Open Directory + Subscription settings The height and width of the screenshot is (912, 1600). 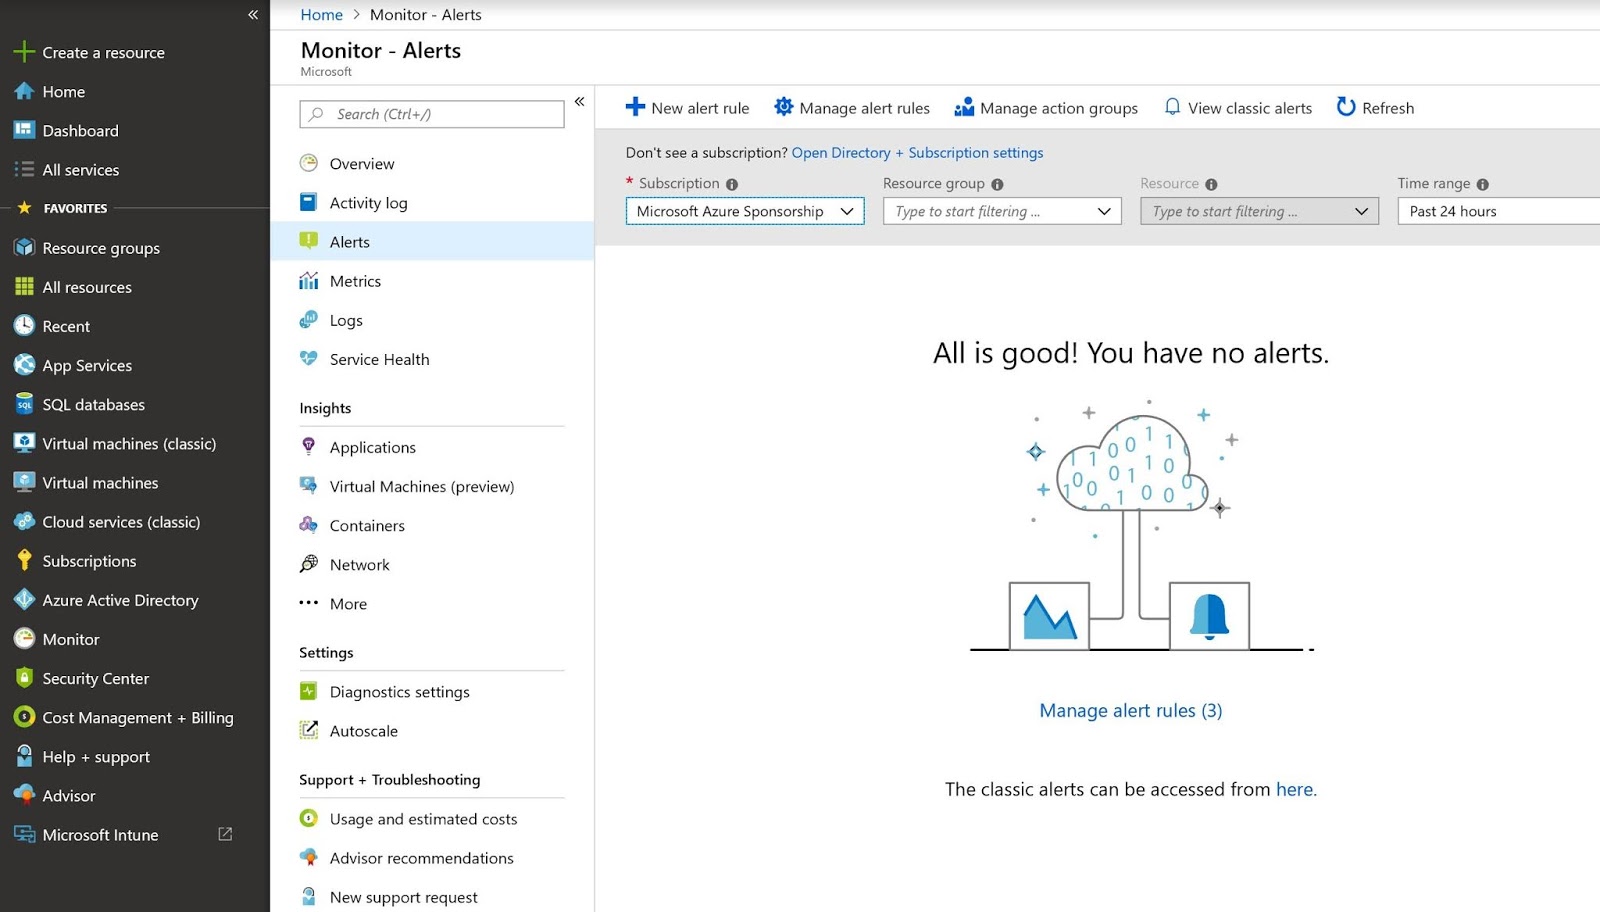pyautogui.click(x=917, y=152)
